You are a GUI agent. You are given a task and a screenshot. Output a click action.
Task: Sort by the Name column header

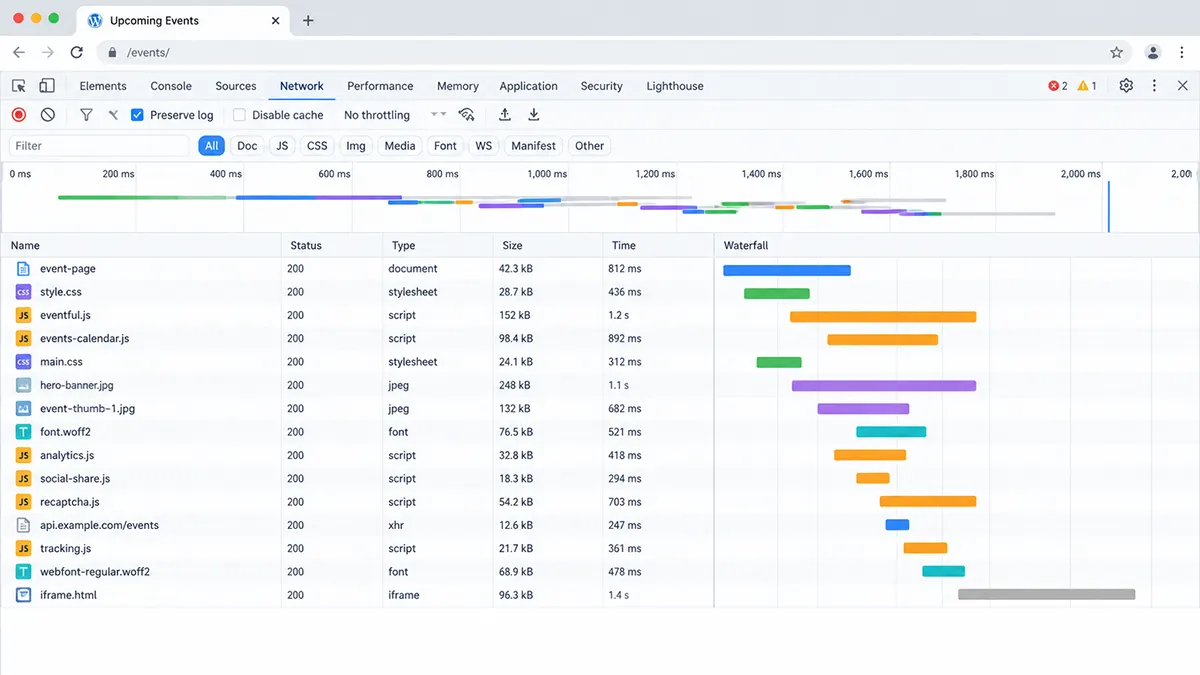point(141,245)
